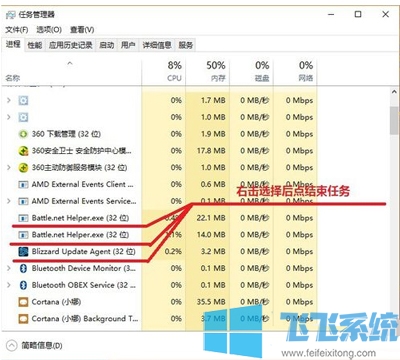Viewport: 400px width, 360px height.
Task: Click the 360主动防御服务模块 process icon
Action: coord(23,167)
